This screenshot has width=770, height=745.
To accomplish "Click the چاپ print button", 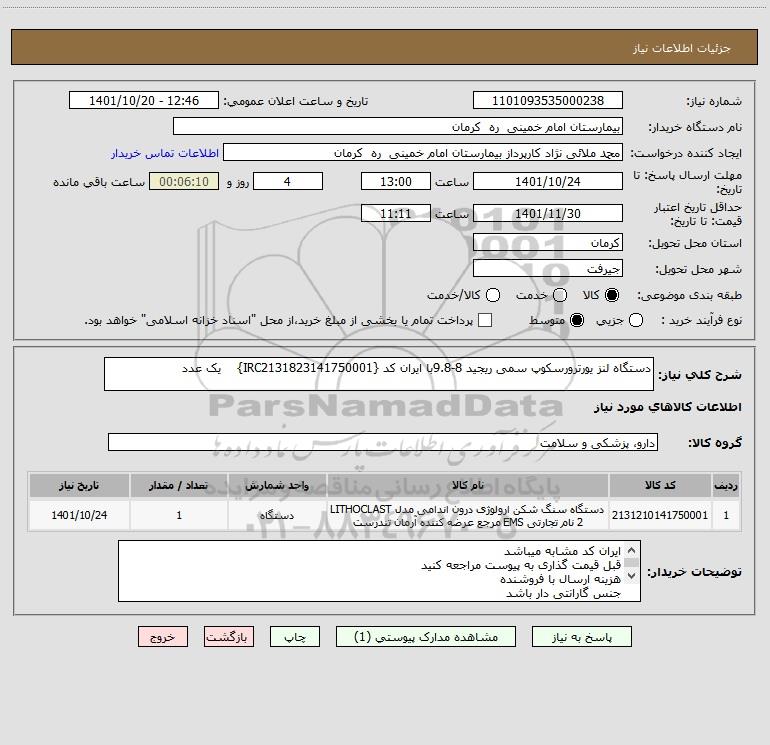I will (x=295, y=637).
